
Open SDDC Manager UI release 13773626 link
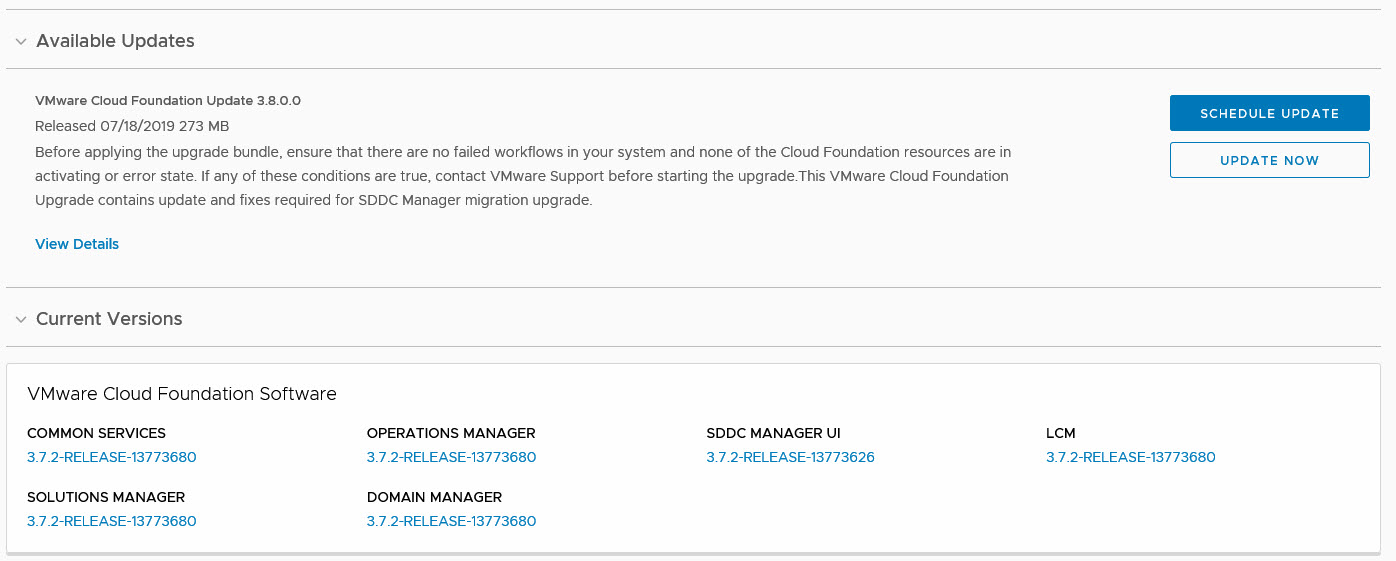[x=790, y=458]
